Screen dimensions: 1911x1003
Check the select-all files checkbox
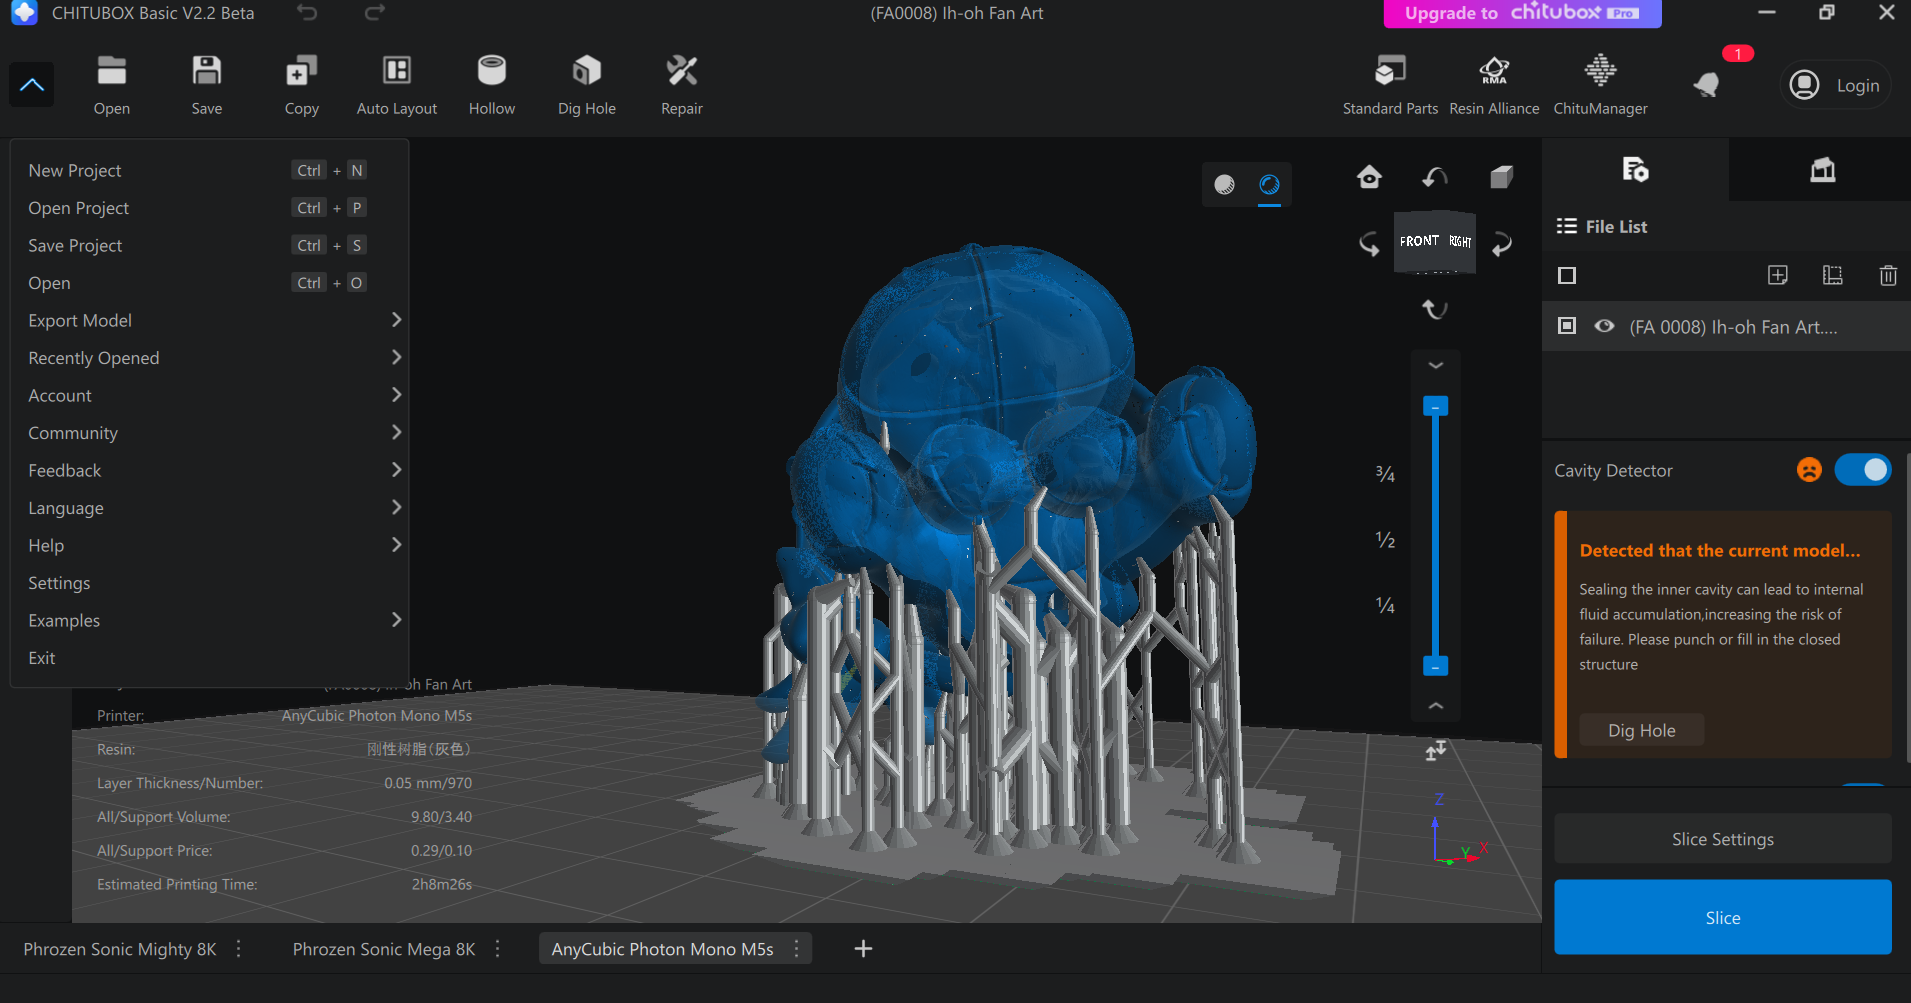pos(1567,275)
